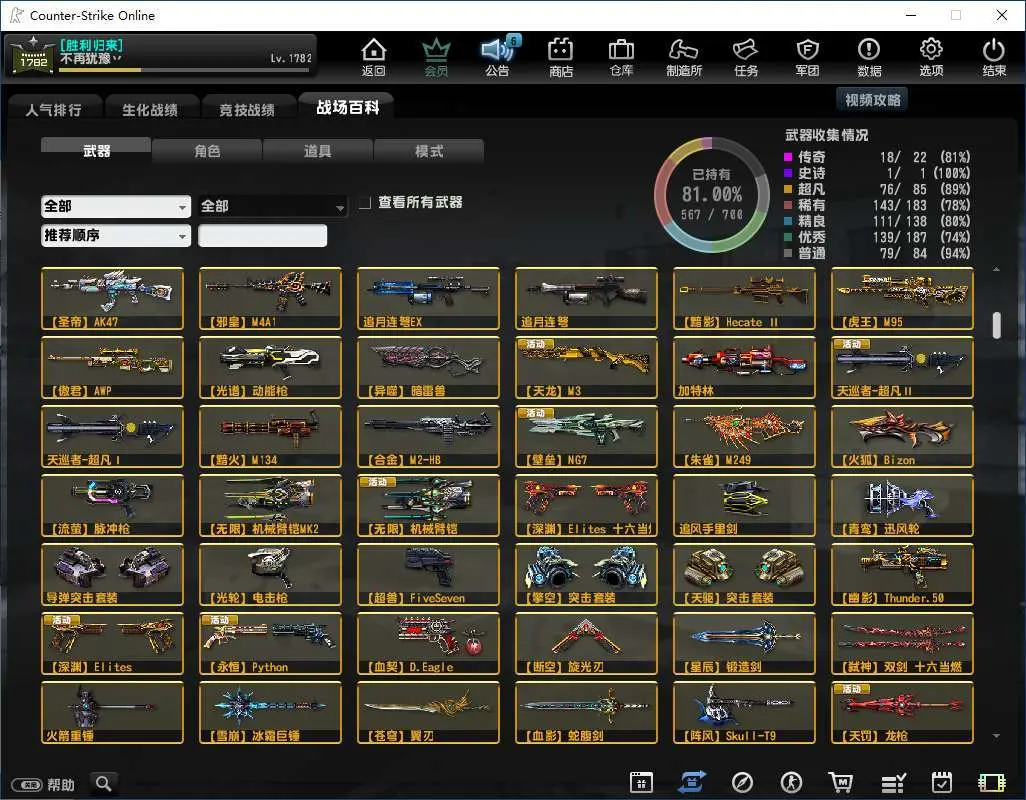Image resolution: width=1026 pixels, height=800 pixels.
Task: Select the 【天罚】龙枪 weapon card
Action: (x=902, y=712)
